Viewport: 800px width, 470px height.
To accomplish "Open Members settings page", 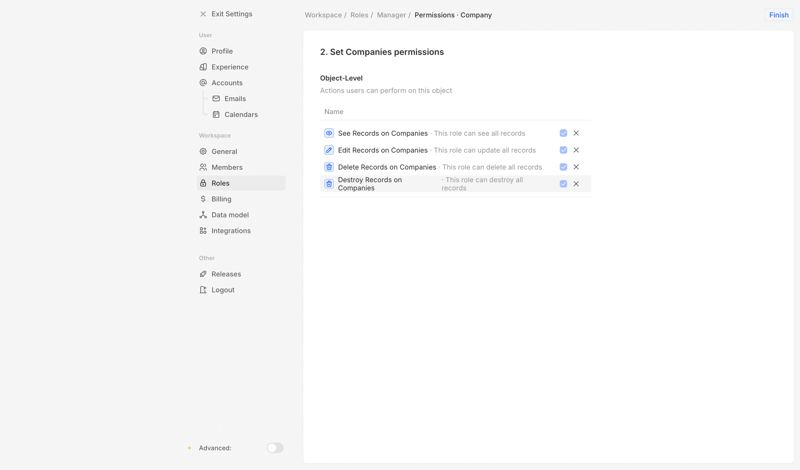I will pyautogui.click(x=241, y=167).
